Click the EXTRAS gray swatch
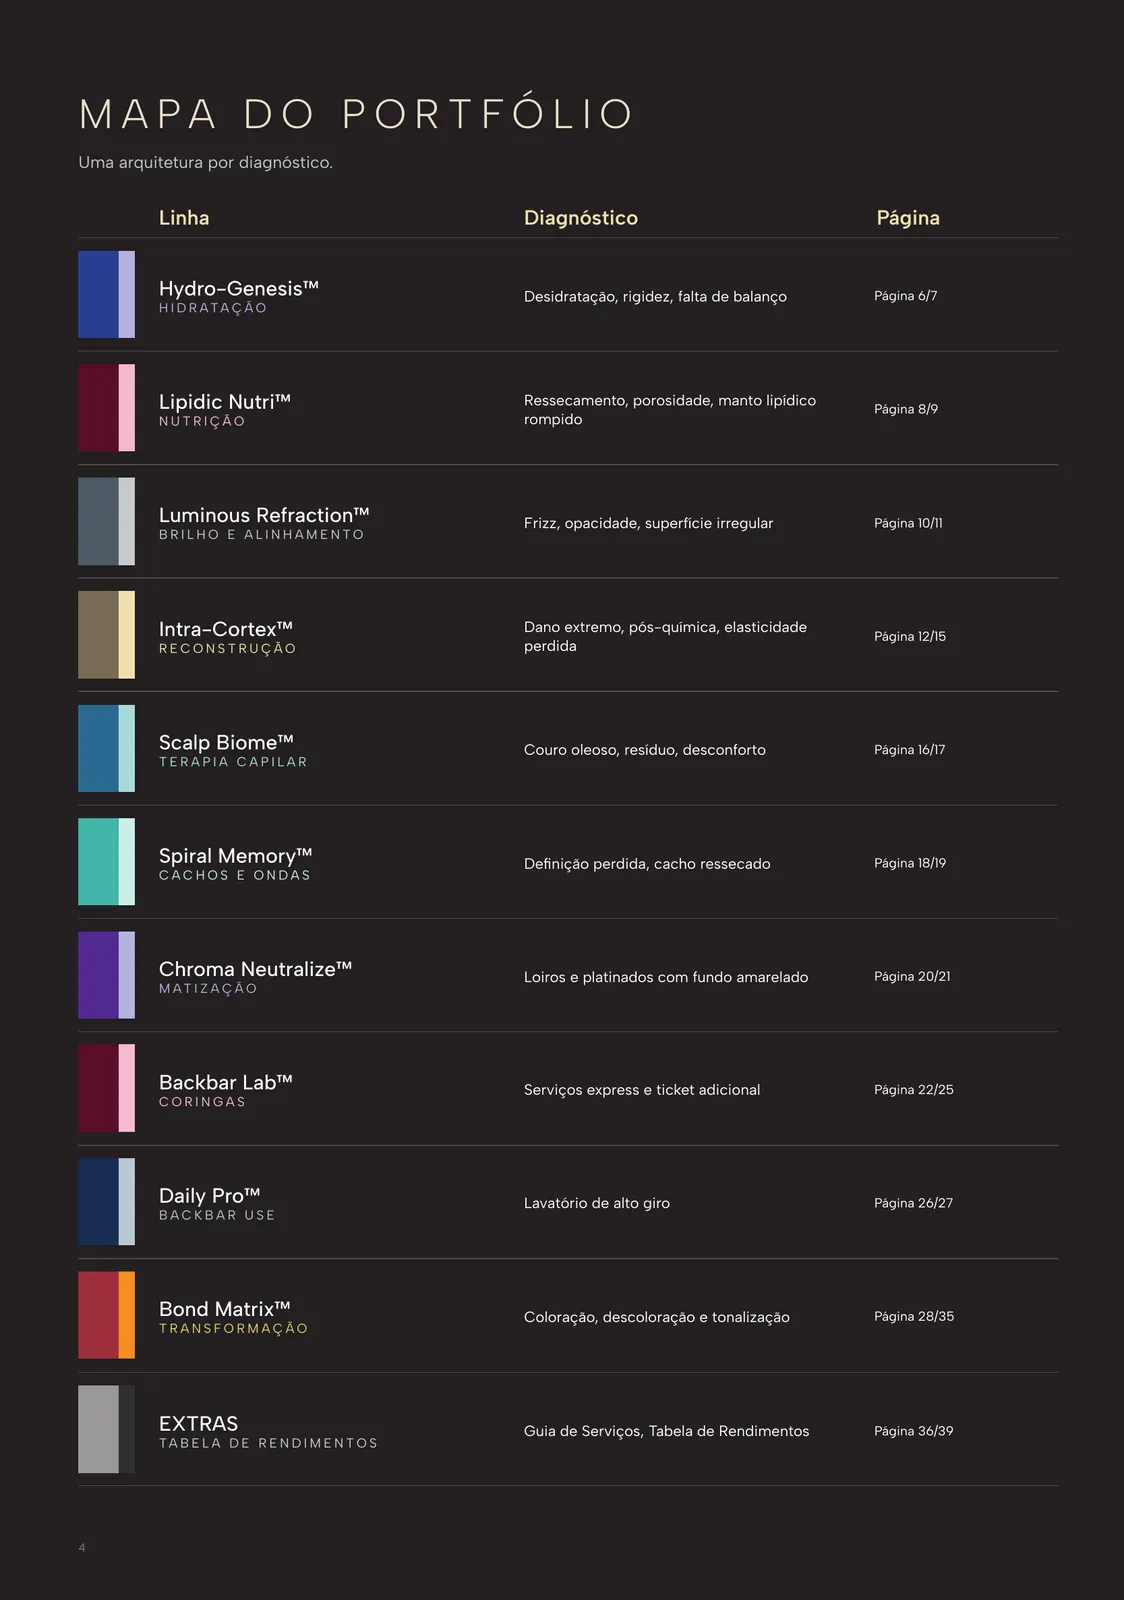The height and width of the screenshot is (1600, 1124). pyautogui.click(x=106, y=1429)
